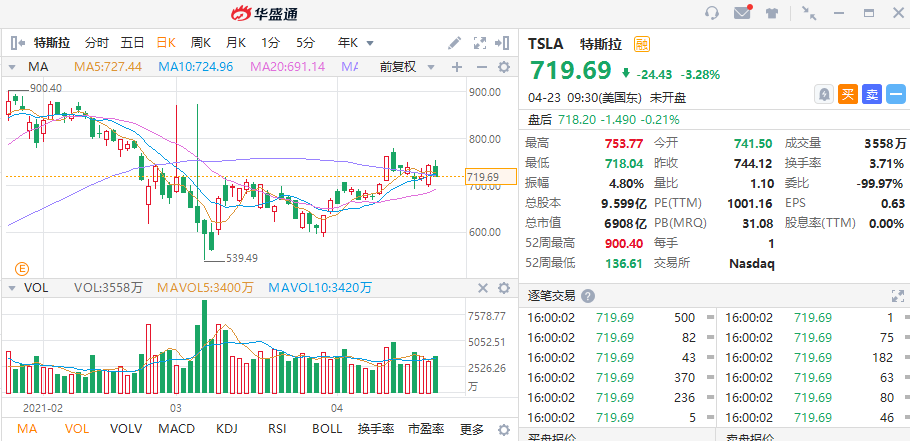Toggle the MACD indicator
Image resolution: width=910 pixels, height=441 pixels.
point(176,429)
